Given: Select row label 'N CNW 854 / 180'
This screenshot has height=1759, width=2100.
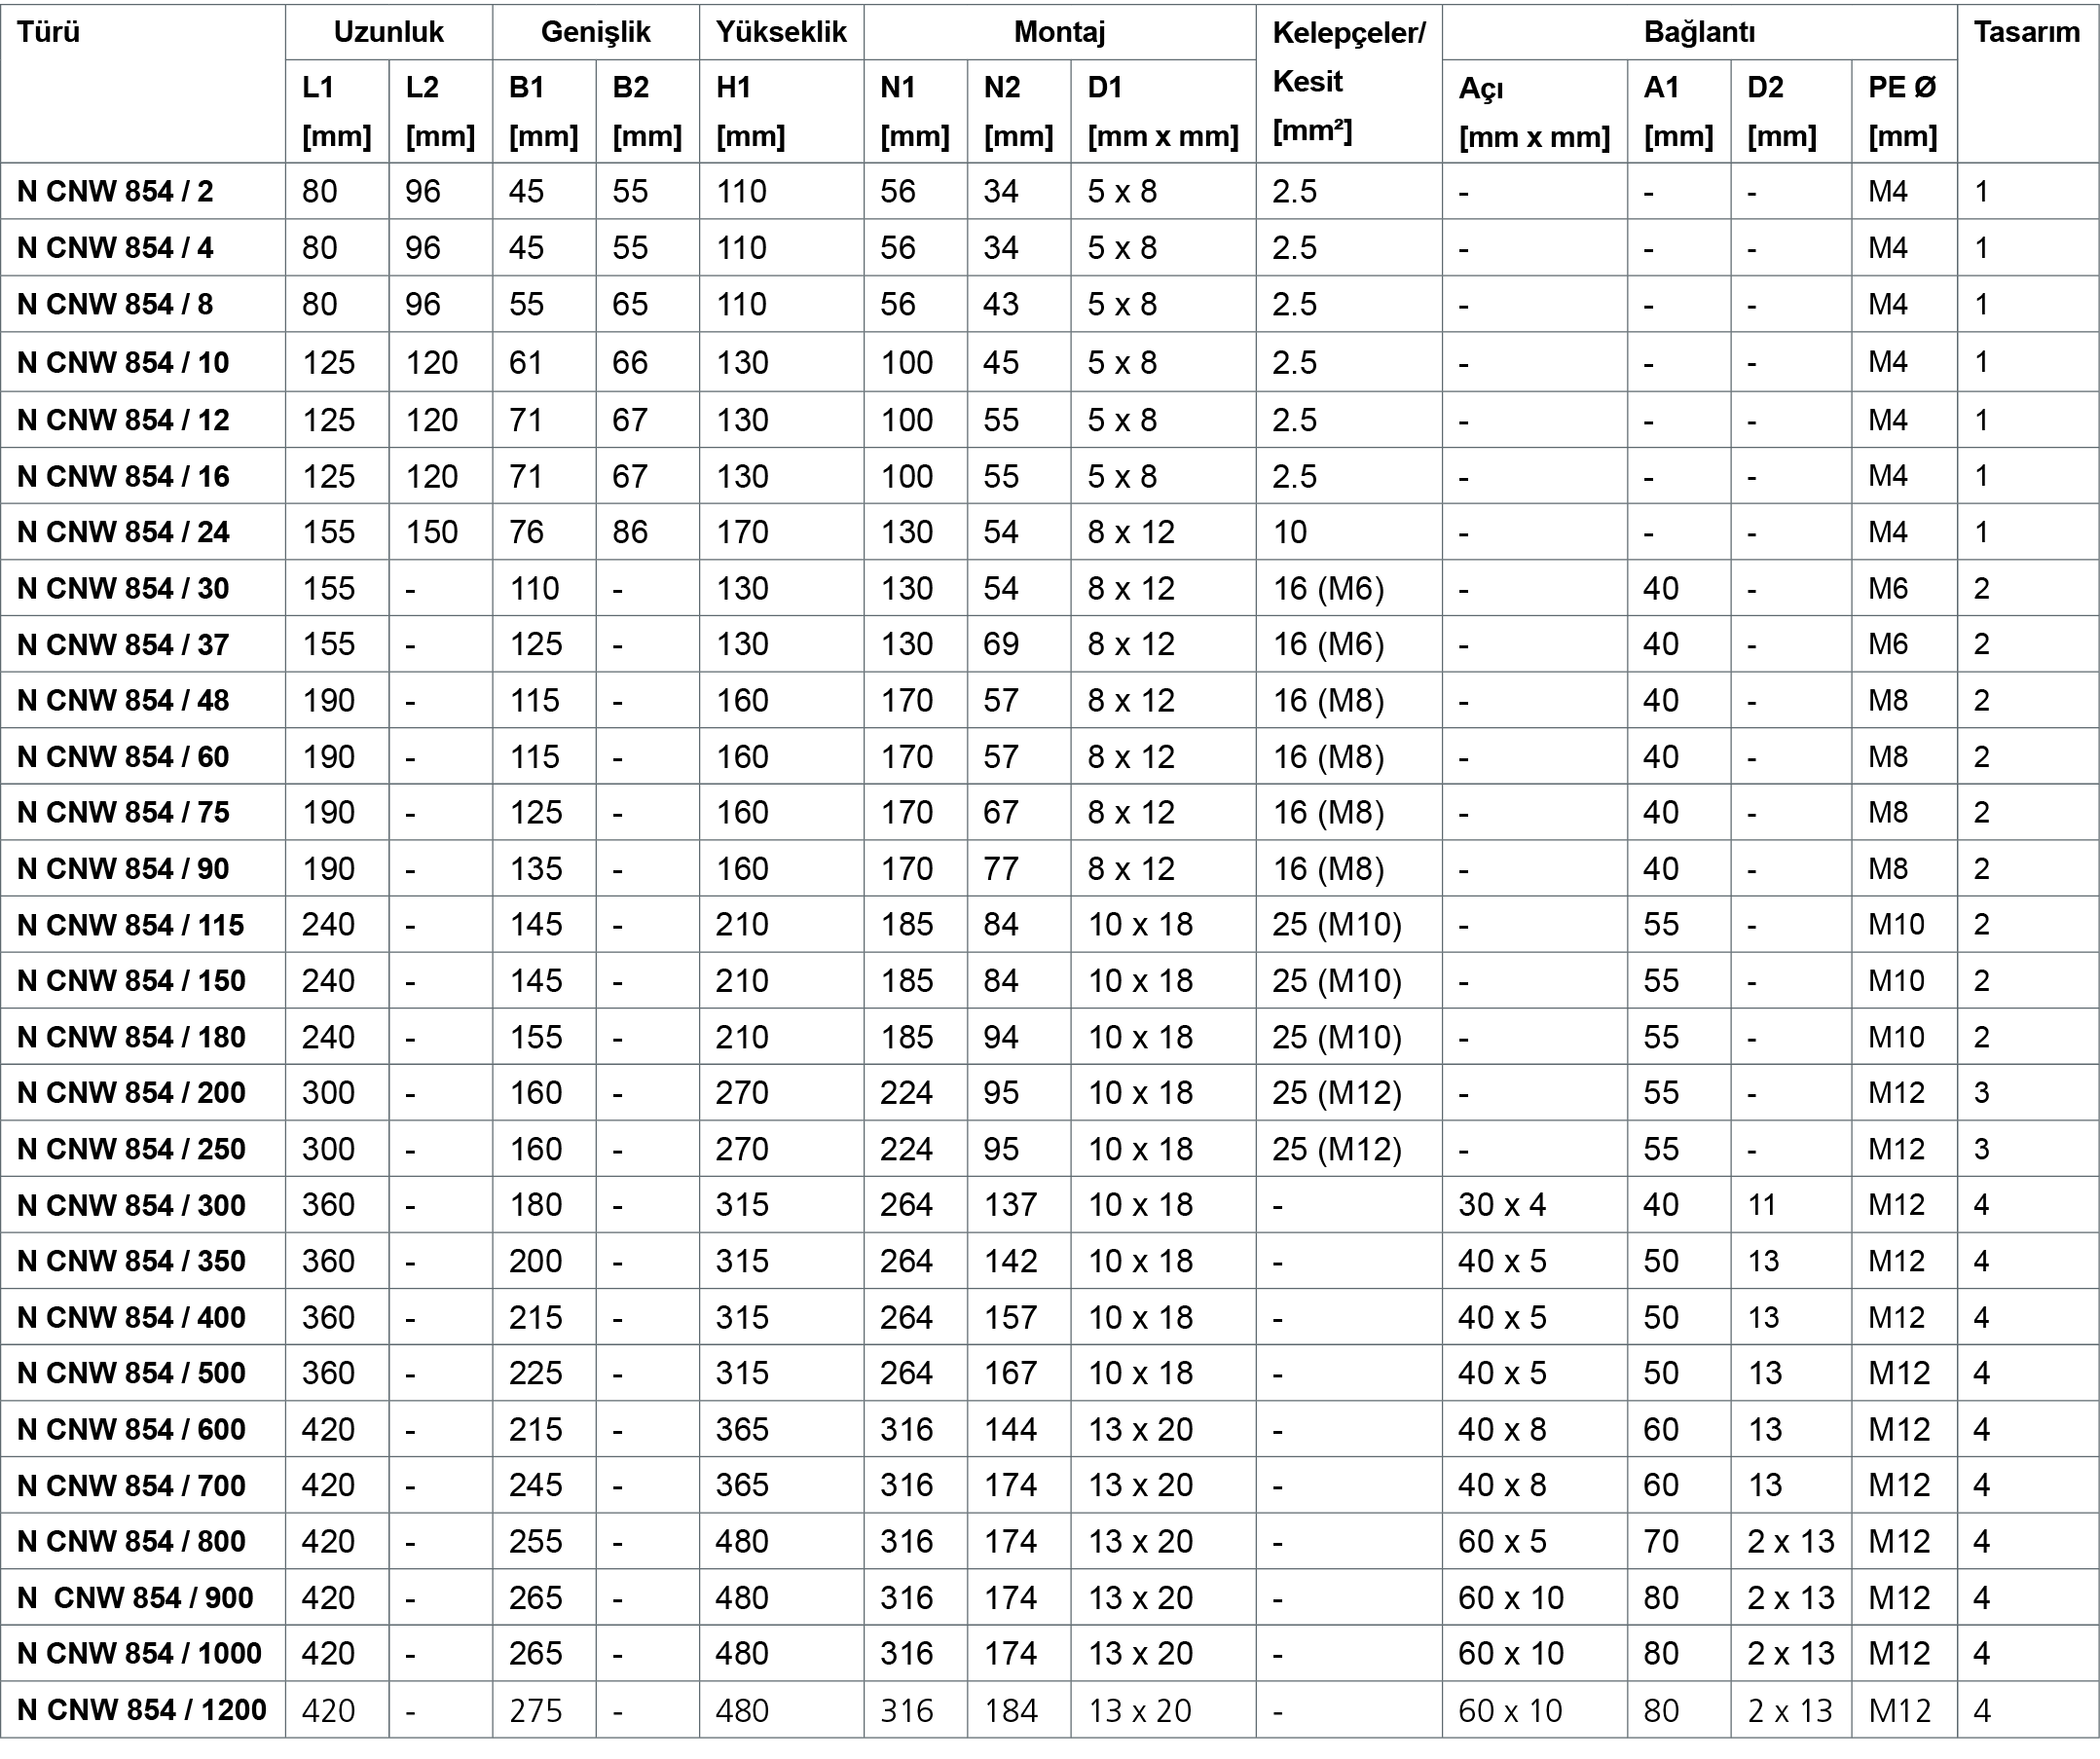Looking at the screenshot, I should point(131,1037).
